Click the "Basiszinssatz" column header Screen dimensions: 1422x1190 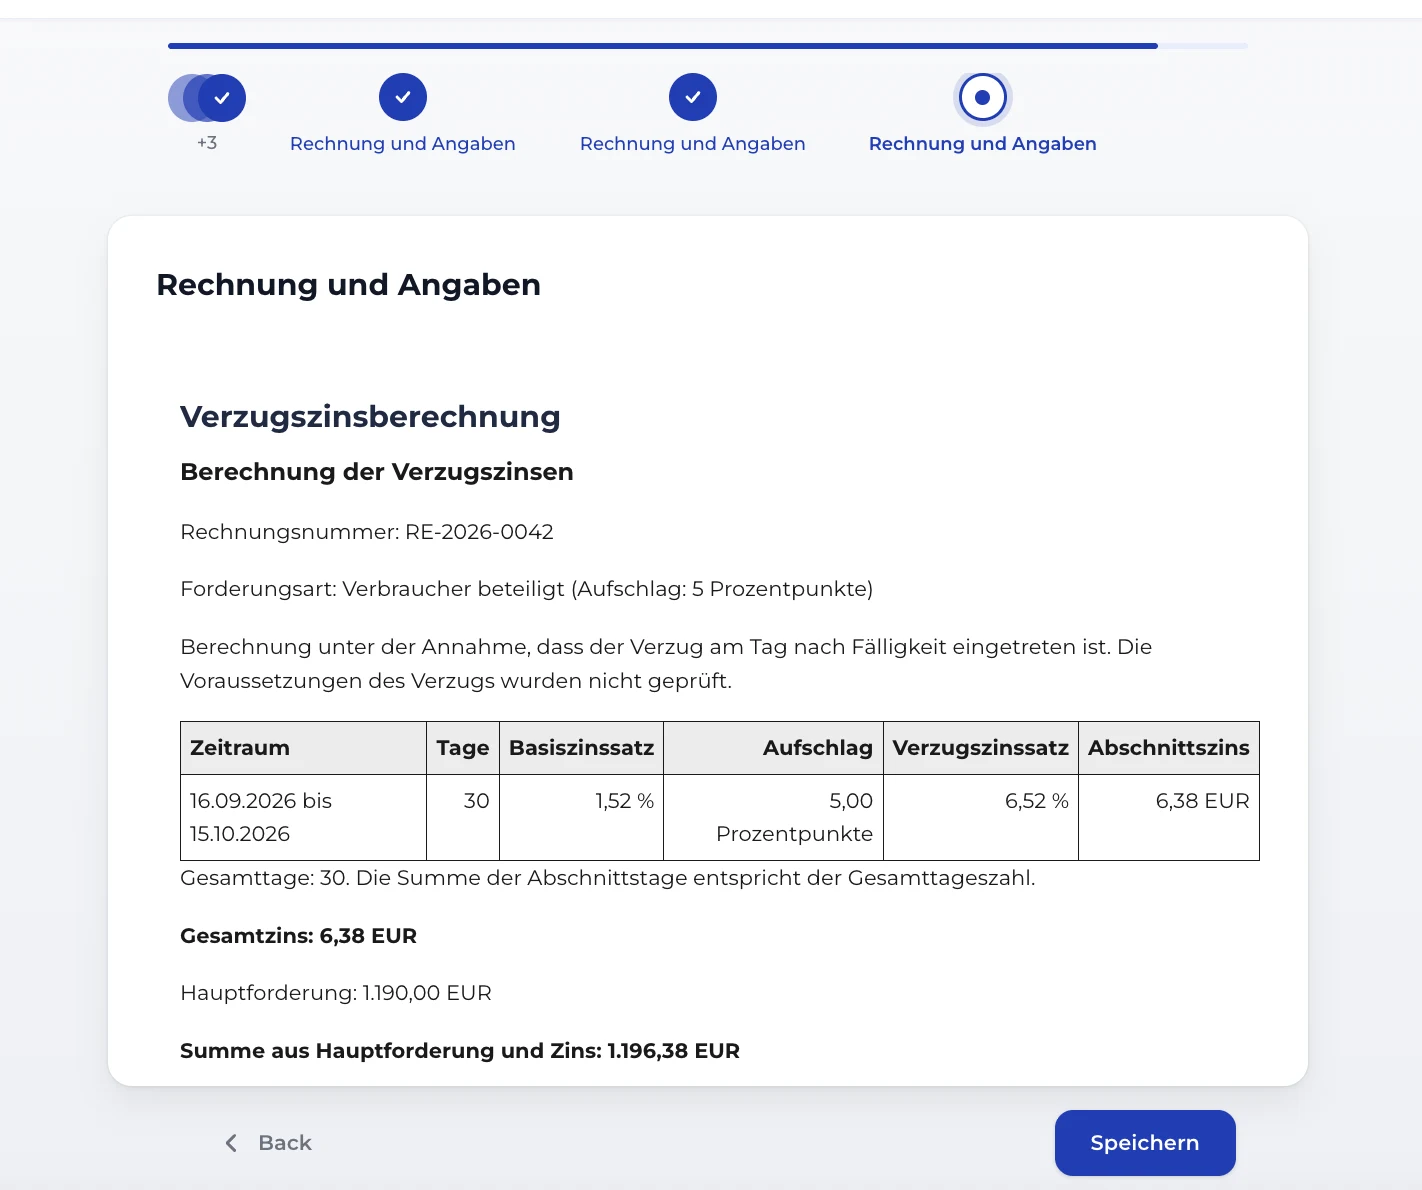582,748
